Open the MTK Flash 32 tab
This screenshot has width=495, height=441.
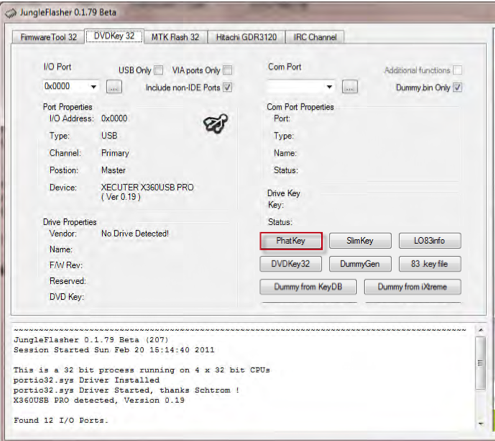(175, 37)
